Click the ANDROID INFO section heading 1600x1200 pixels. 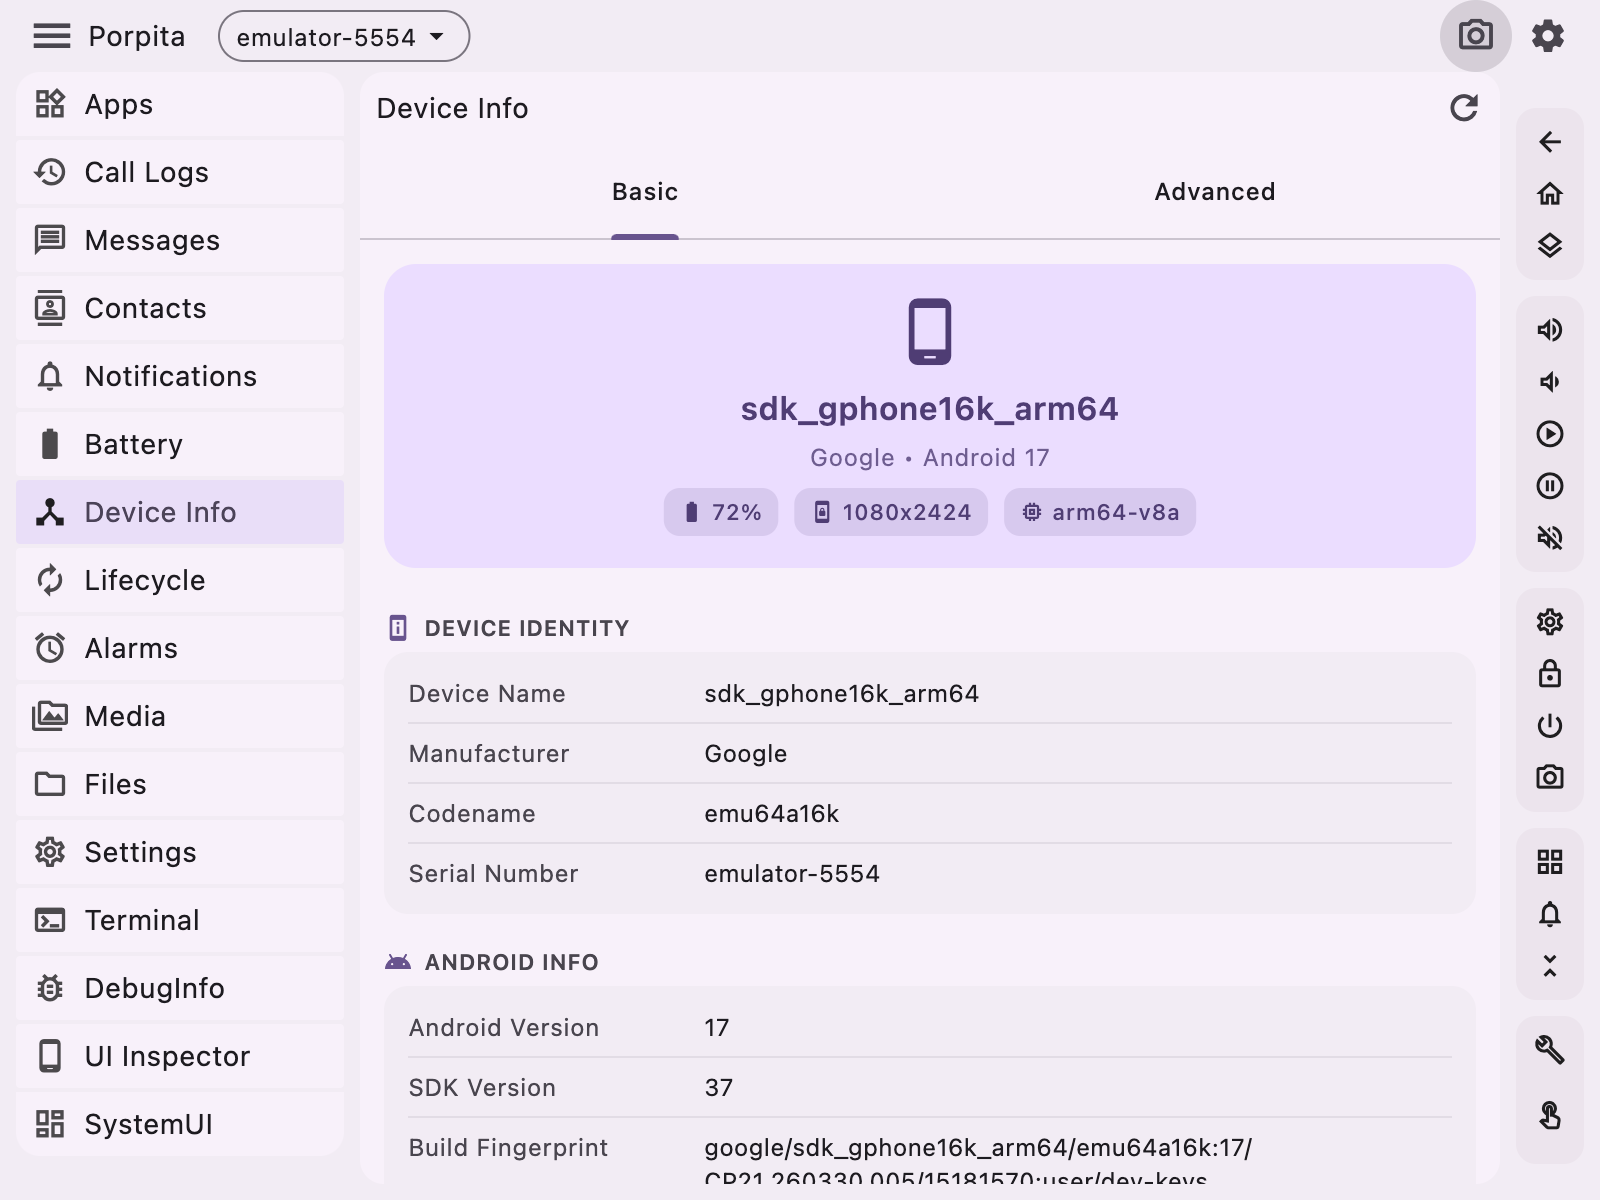pyautogui.click(x=511, y=962)
